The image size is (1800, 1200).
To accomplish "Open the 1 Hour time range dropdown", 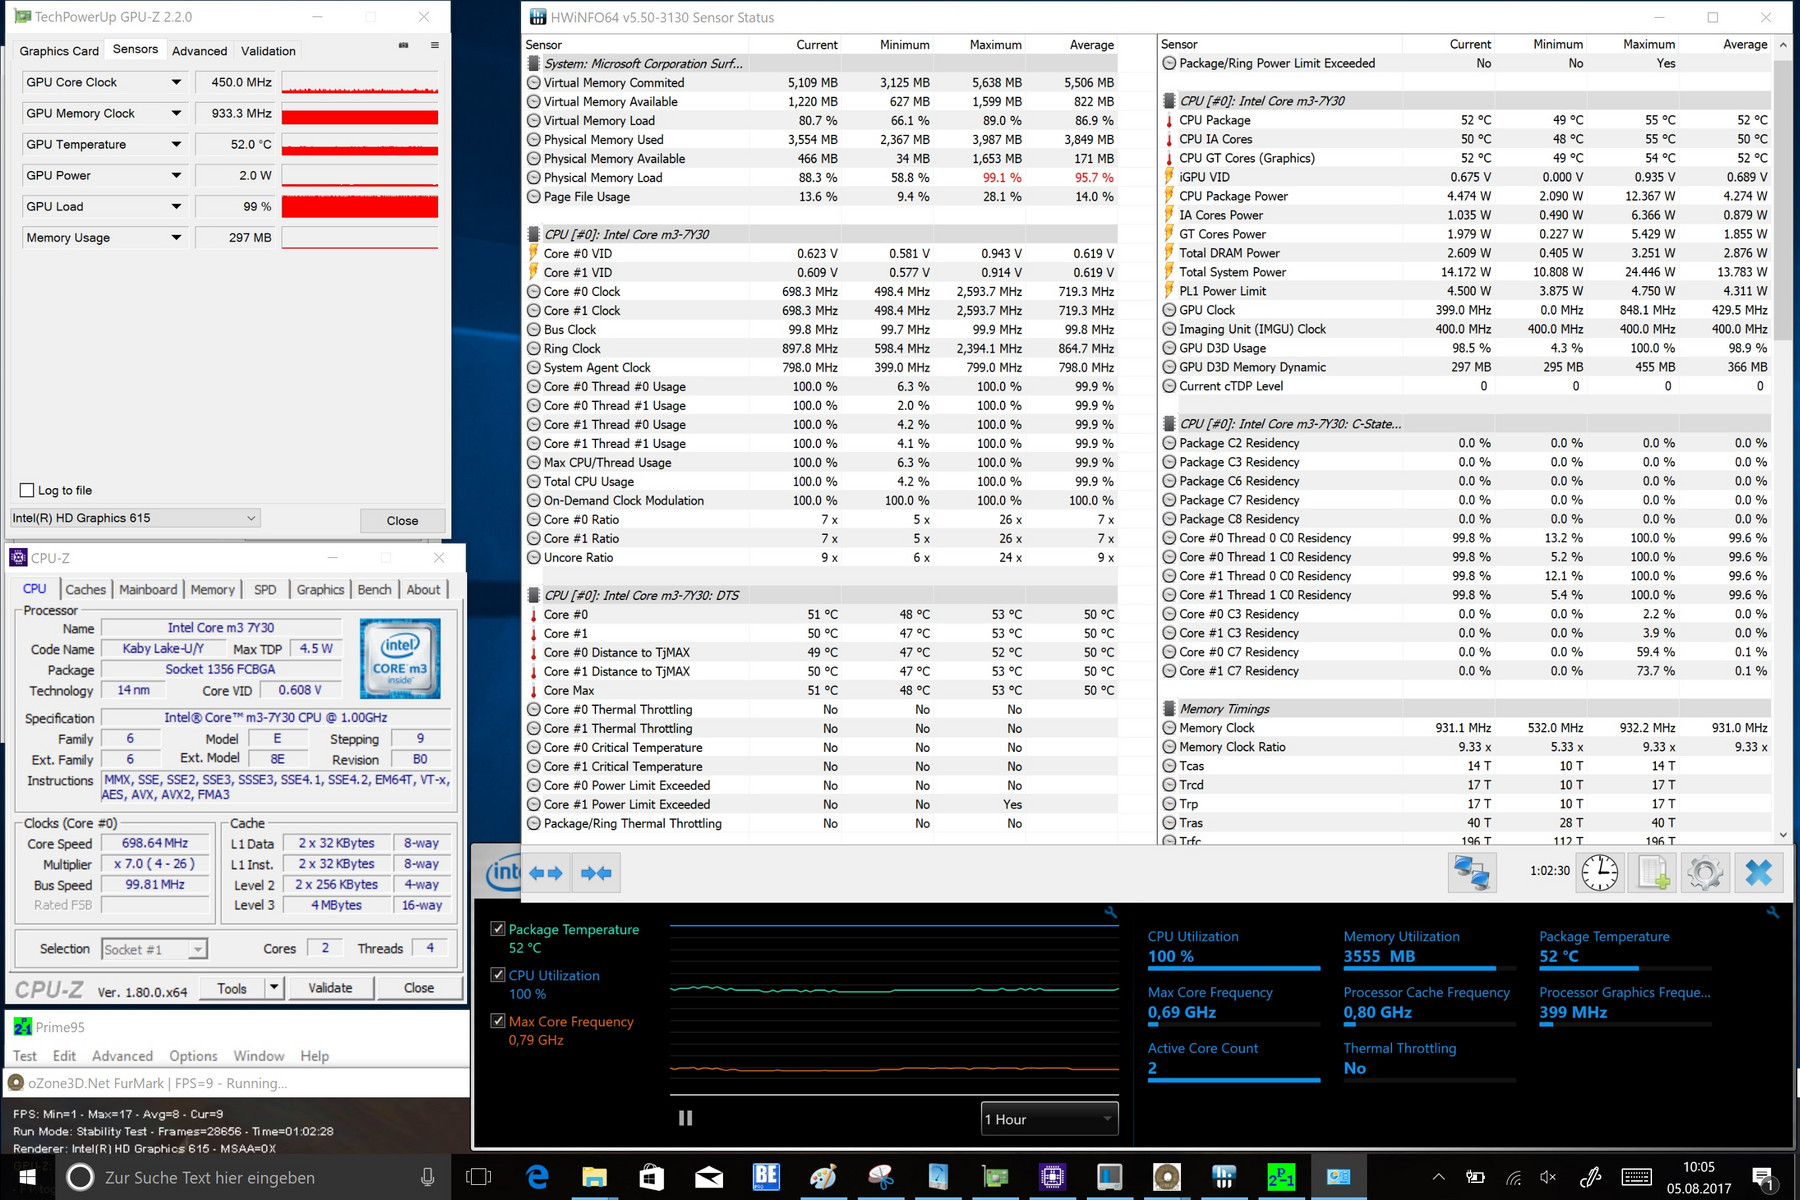I will pos(1050,1119).
